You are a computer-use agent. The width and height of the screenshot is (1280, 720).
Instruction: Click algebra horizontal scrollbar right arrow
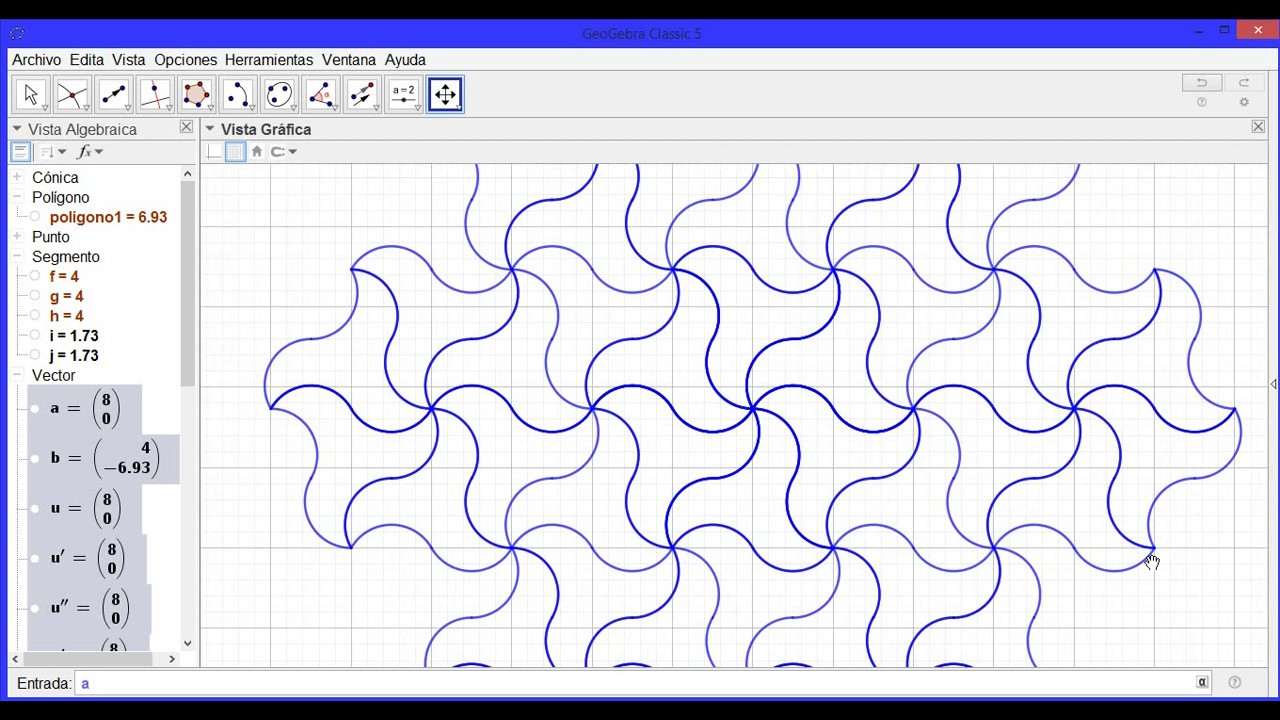coord(172,658)
